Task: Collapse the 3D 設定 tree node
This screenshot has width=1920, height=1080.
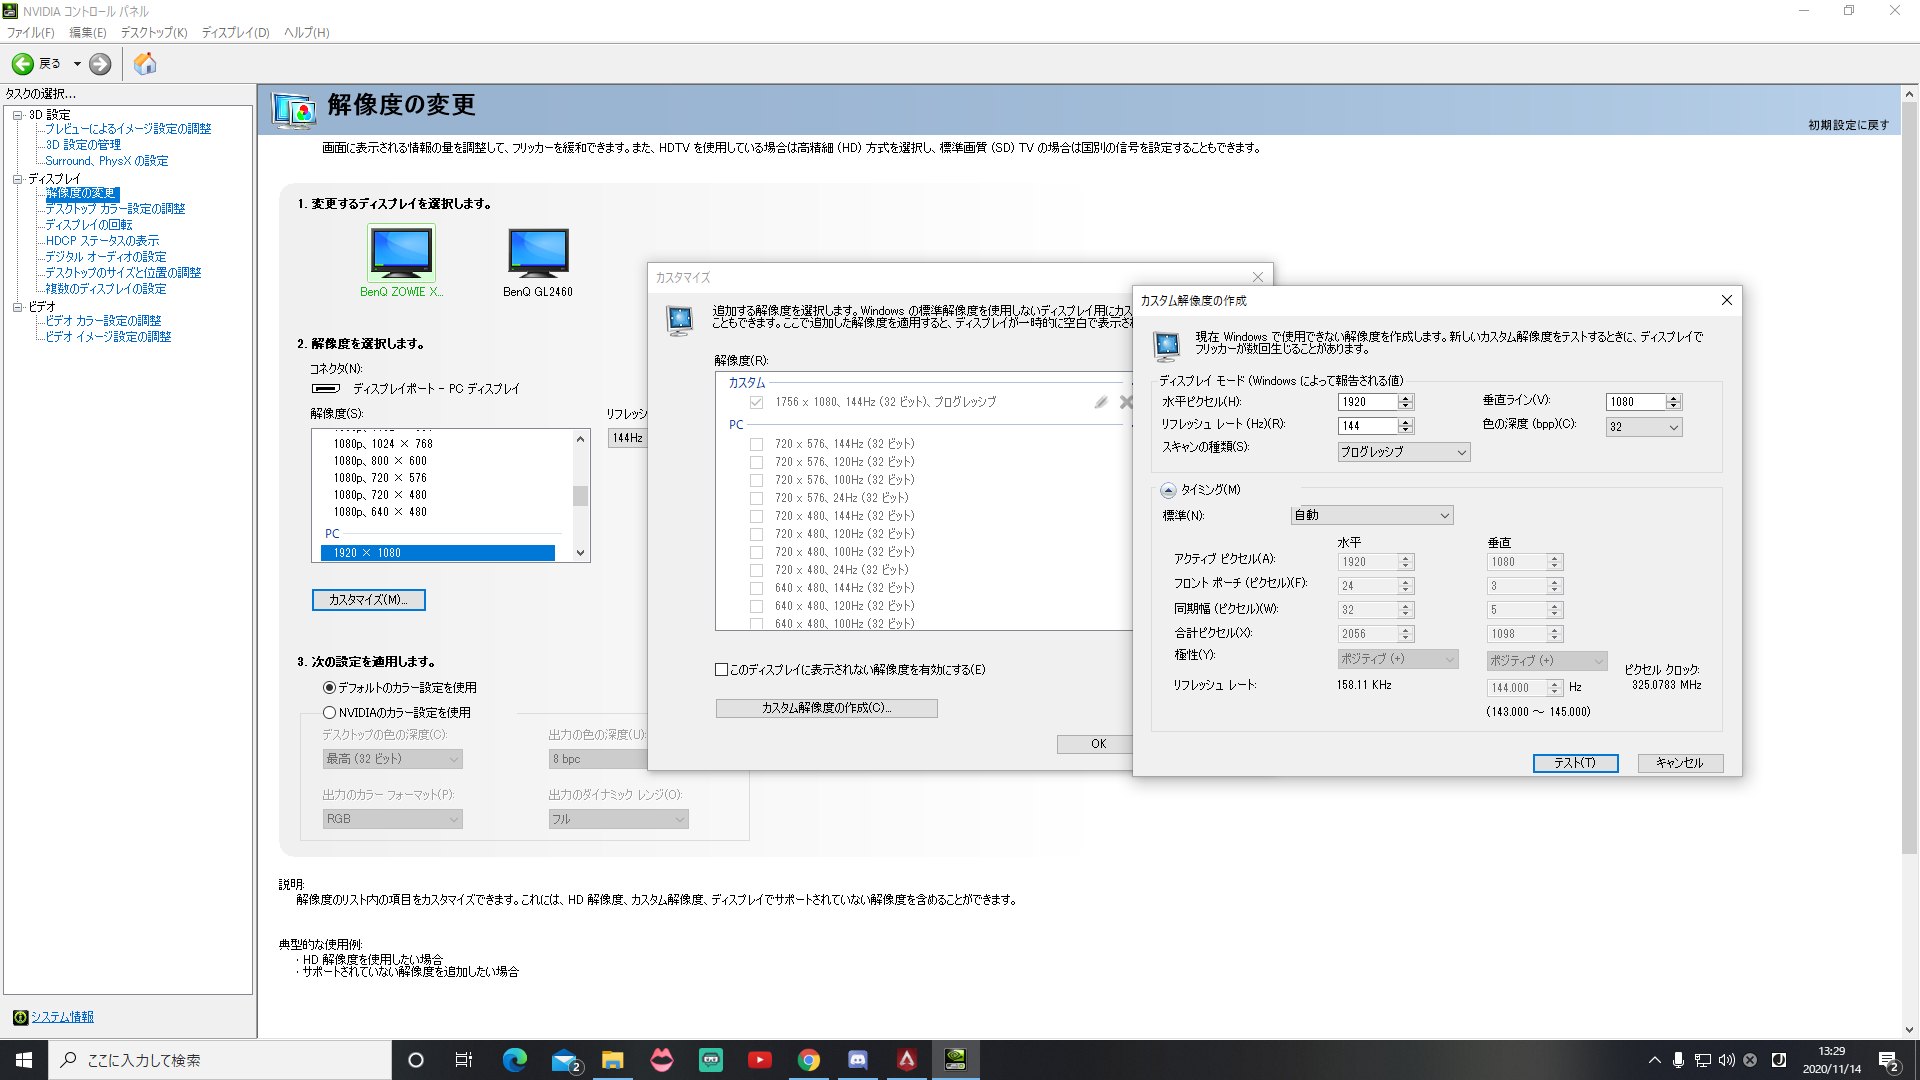Action: [x=17, y=115]
